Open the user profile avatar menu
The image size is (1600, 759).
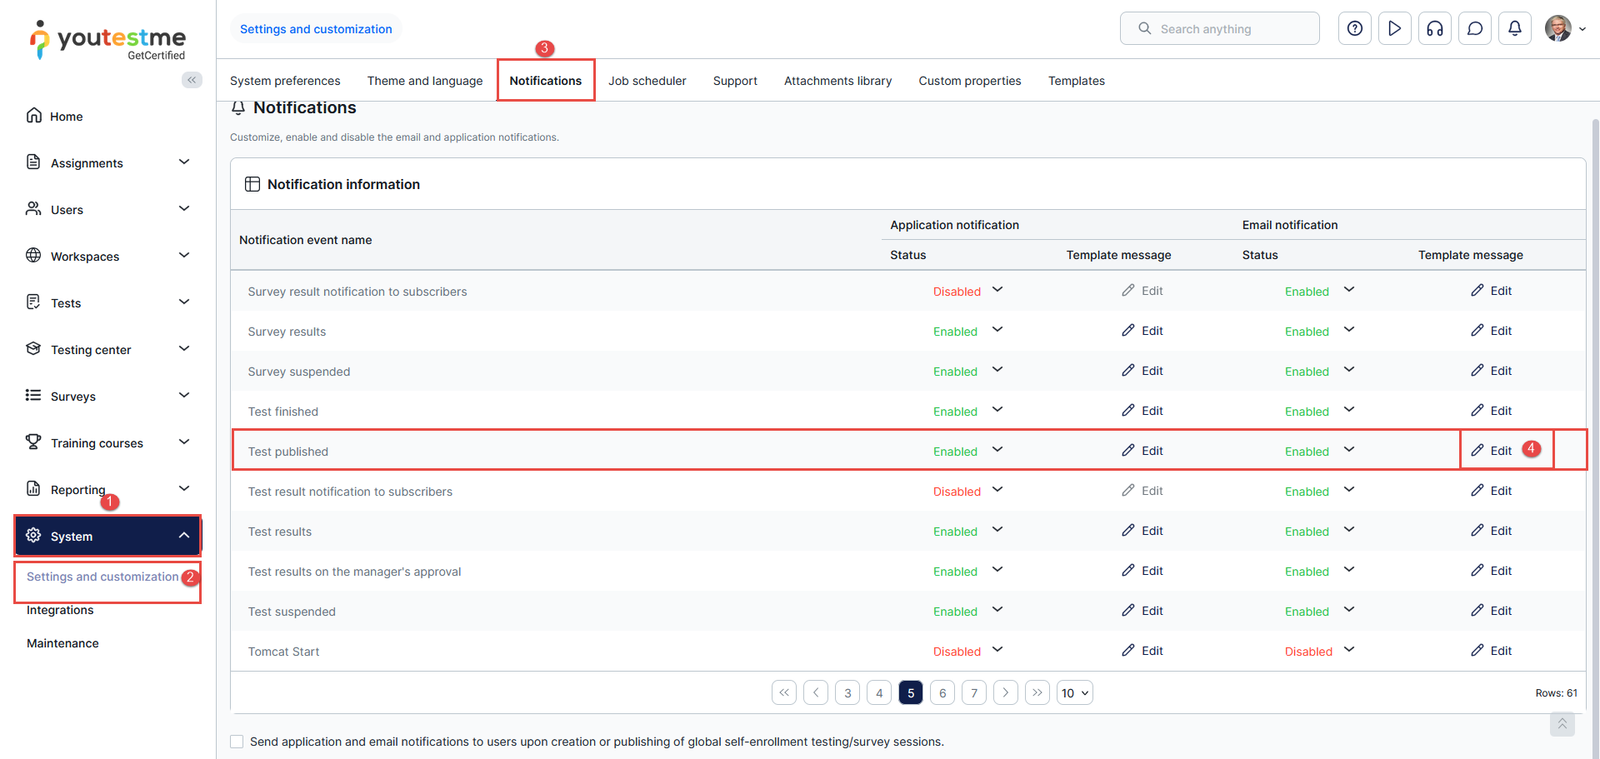pyautogui.click(x=1564, y=29)
